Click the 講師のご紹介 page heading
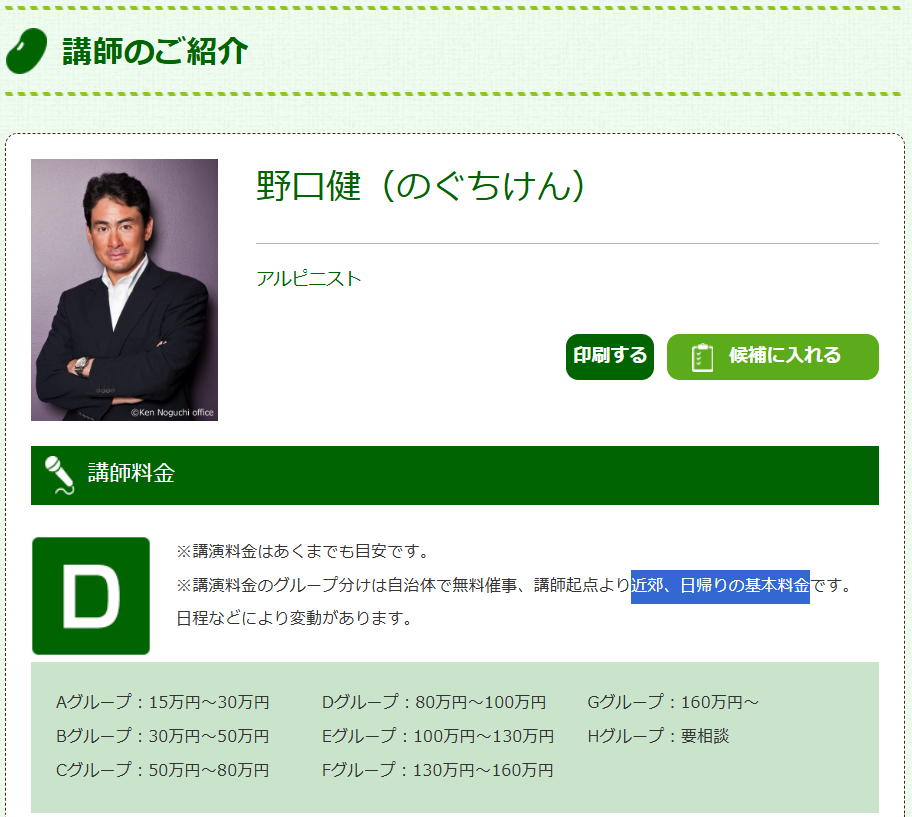 [x=155, y=51]
